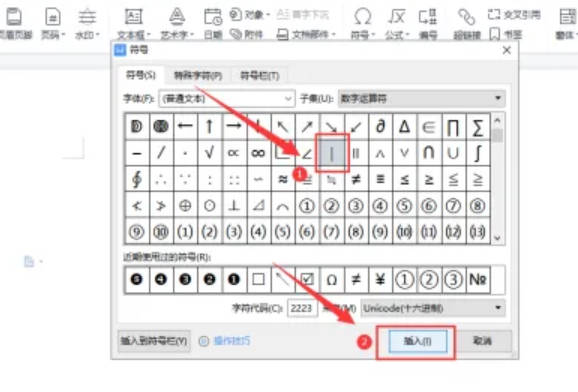
Task: Select the delta Δ symbol
Action: (404, 127)
